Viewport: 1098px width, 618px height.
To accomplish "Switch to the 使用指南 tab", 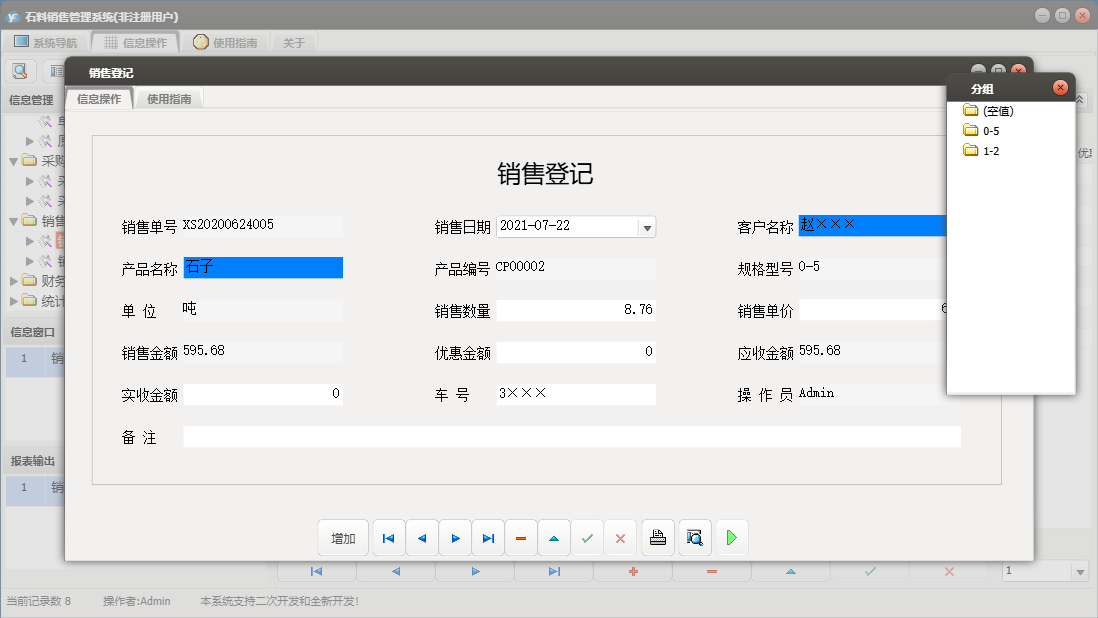I will (x=168, y=98).
